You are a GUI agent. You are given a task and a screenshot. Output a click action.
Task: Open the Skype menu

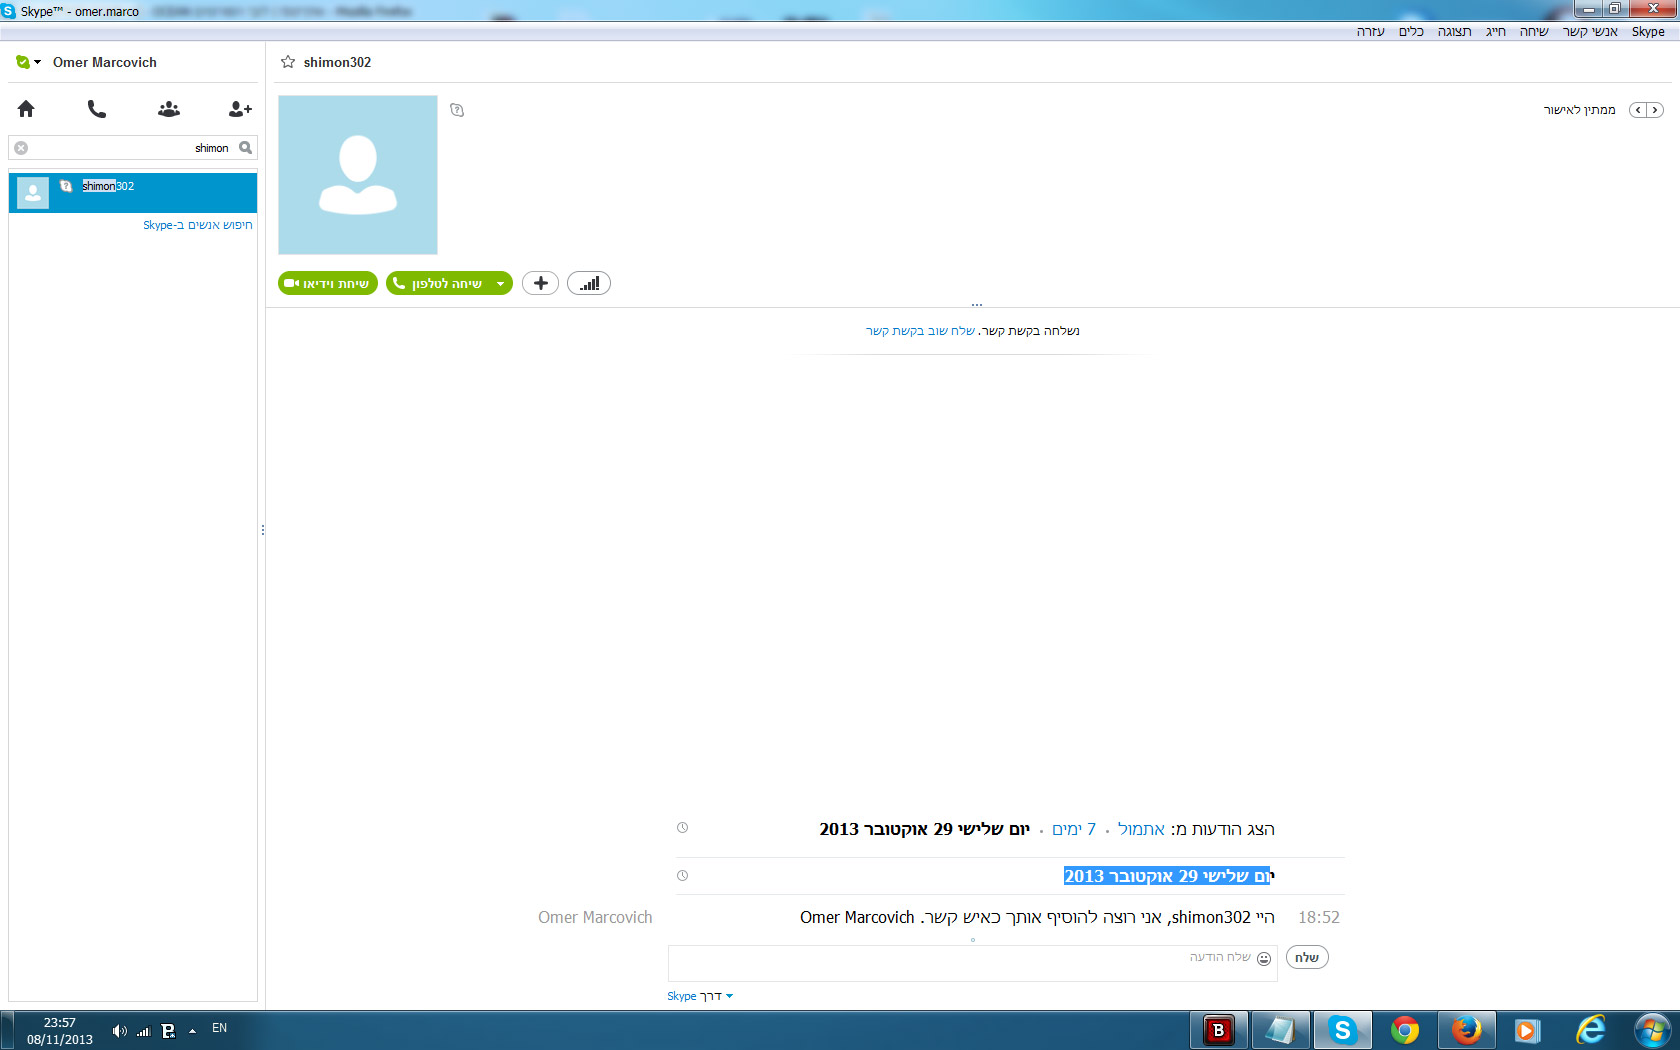click(1648, 32)
